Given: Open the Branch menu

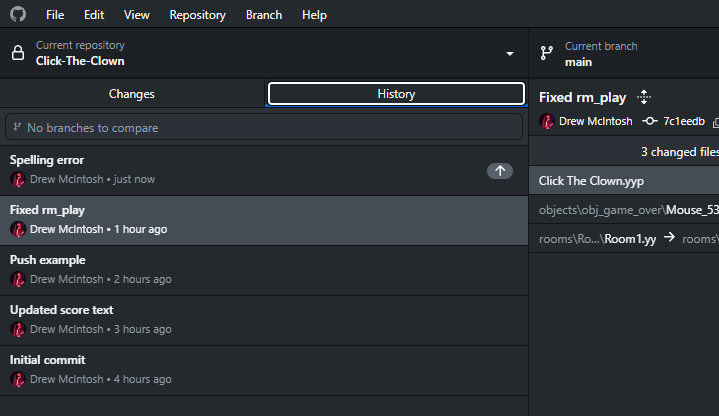Looking at the screenshot, I should coord(264,15).
